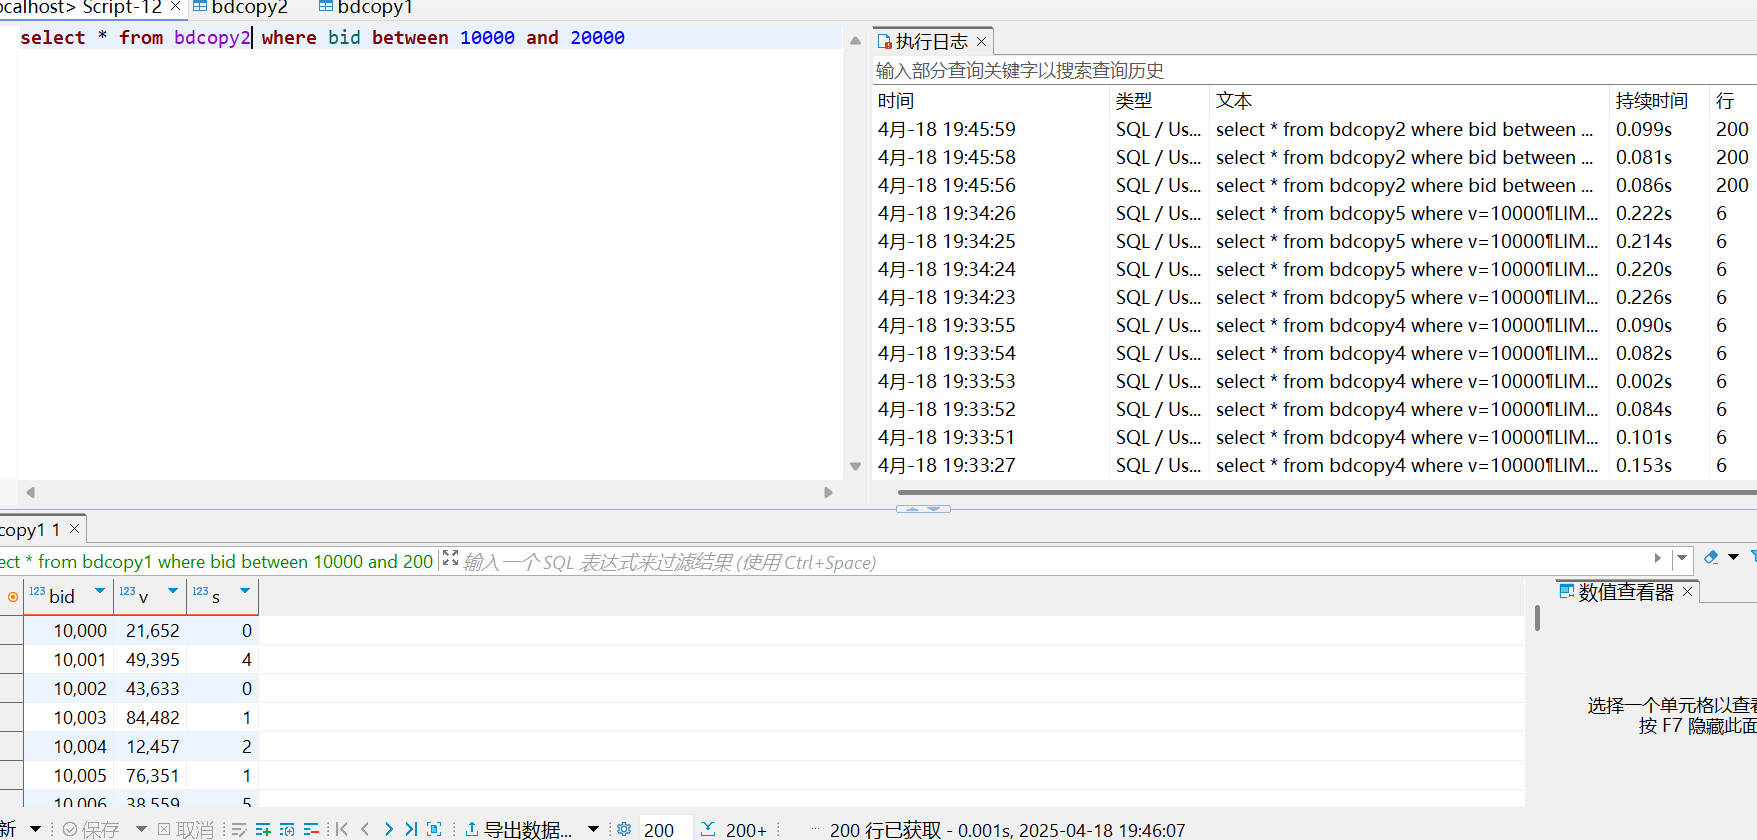Click the SQL editor scroll-left arrow
Screen dimensions: 1757x840
click(x=31, y=492)
